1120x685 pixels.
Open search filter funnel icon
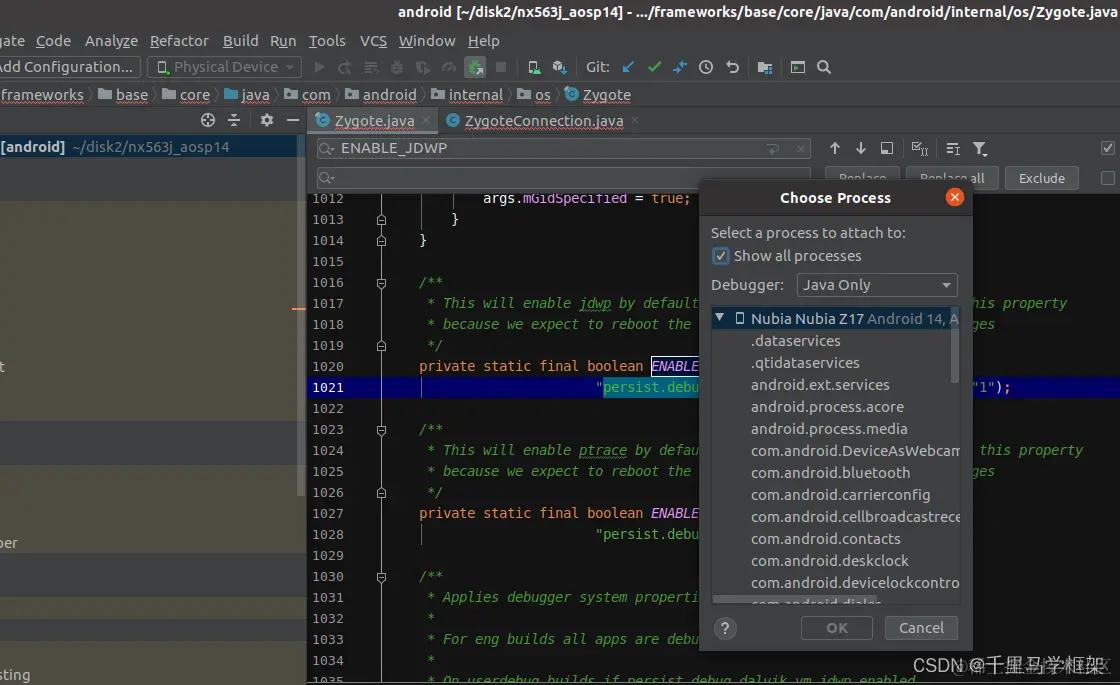pyautogui.click(x=980, y=148)
